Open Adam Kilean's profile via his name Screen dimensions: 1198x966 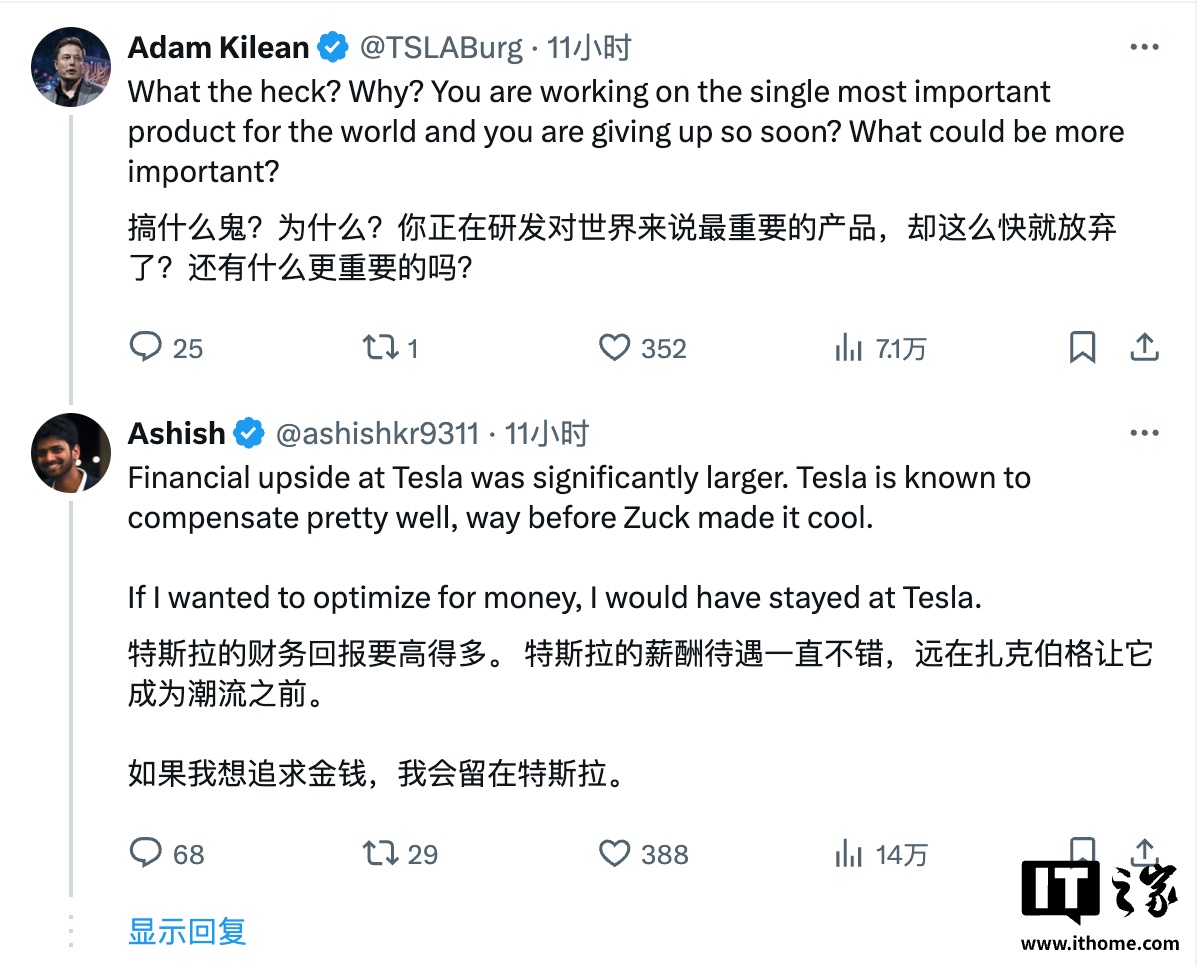[x=218, y=46]
